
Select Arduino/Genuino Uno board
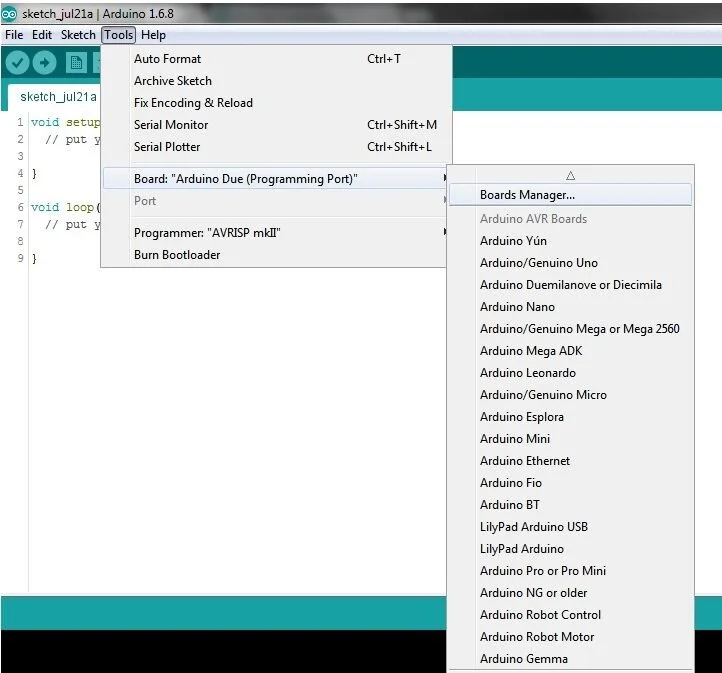click(570, 263)
